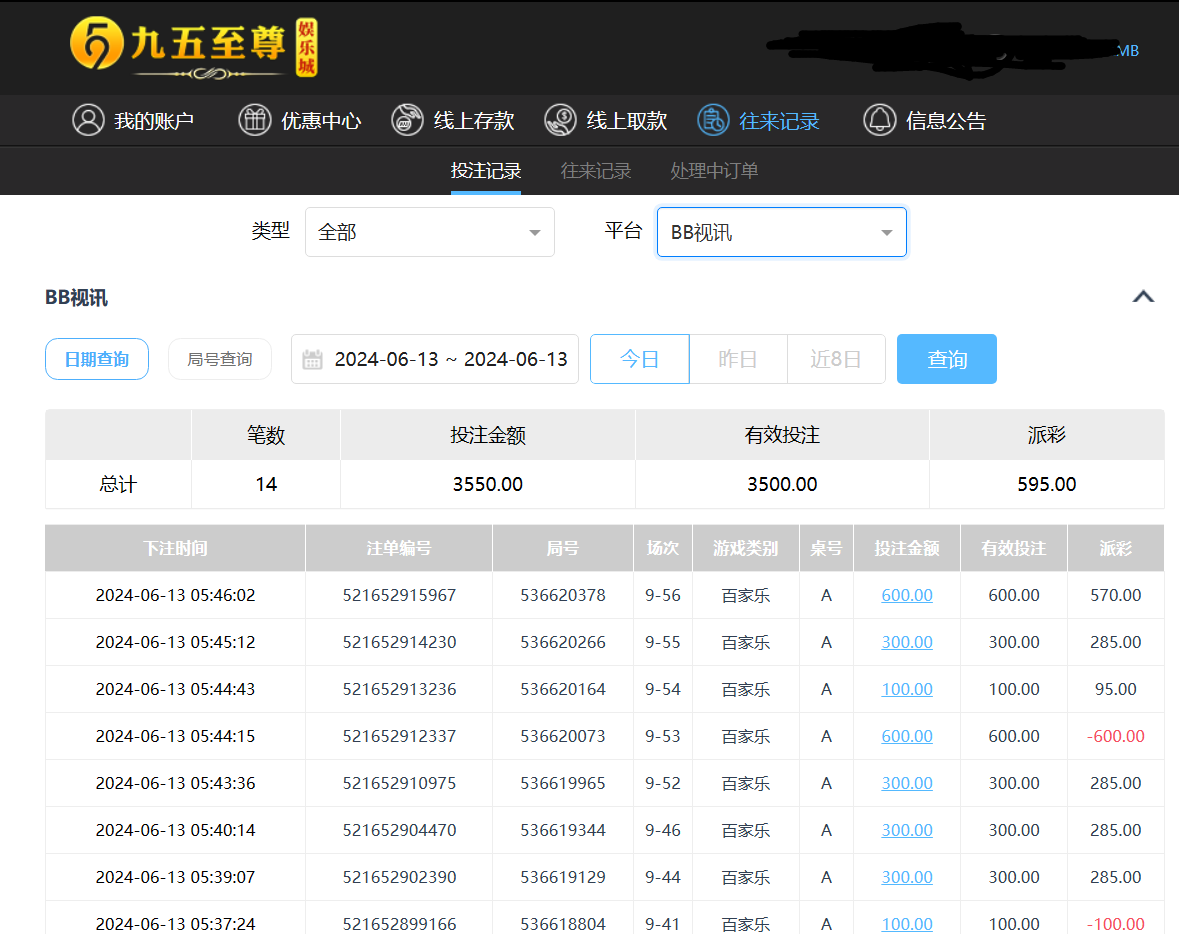Screen dimensions: 1179x934
Task: Collapse the BB视讯 section chevron
Action: tap(1143, 297)
